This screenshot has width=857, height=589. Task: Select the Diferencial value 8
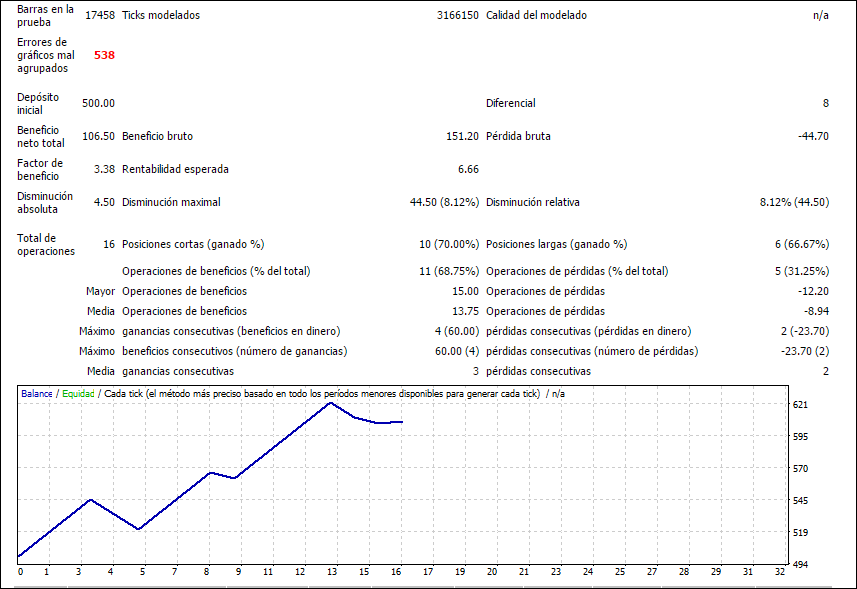tap(825, 104)
